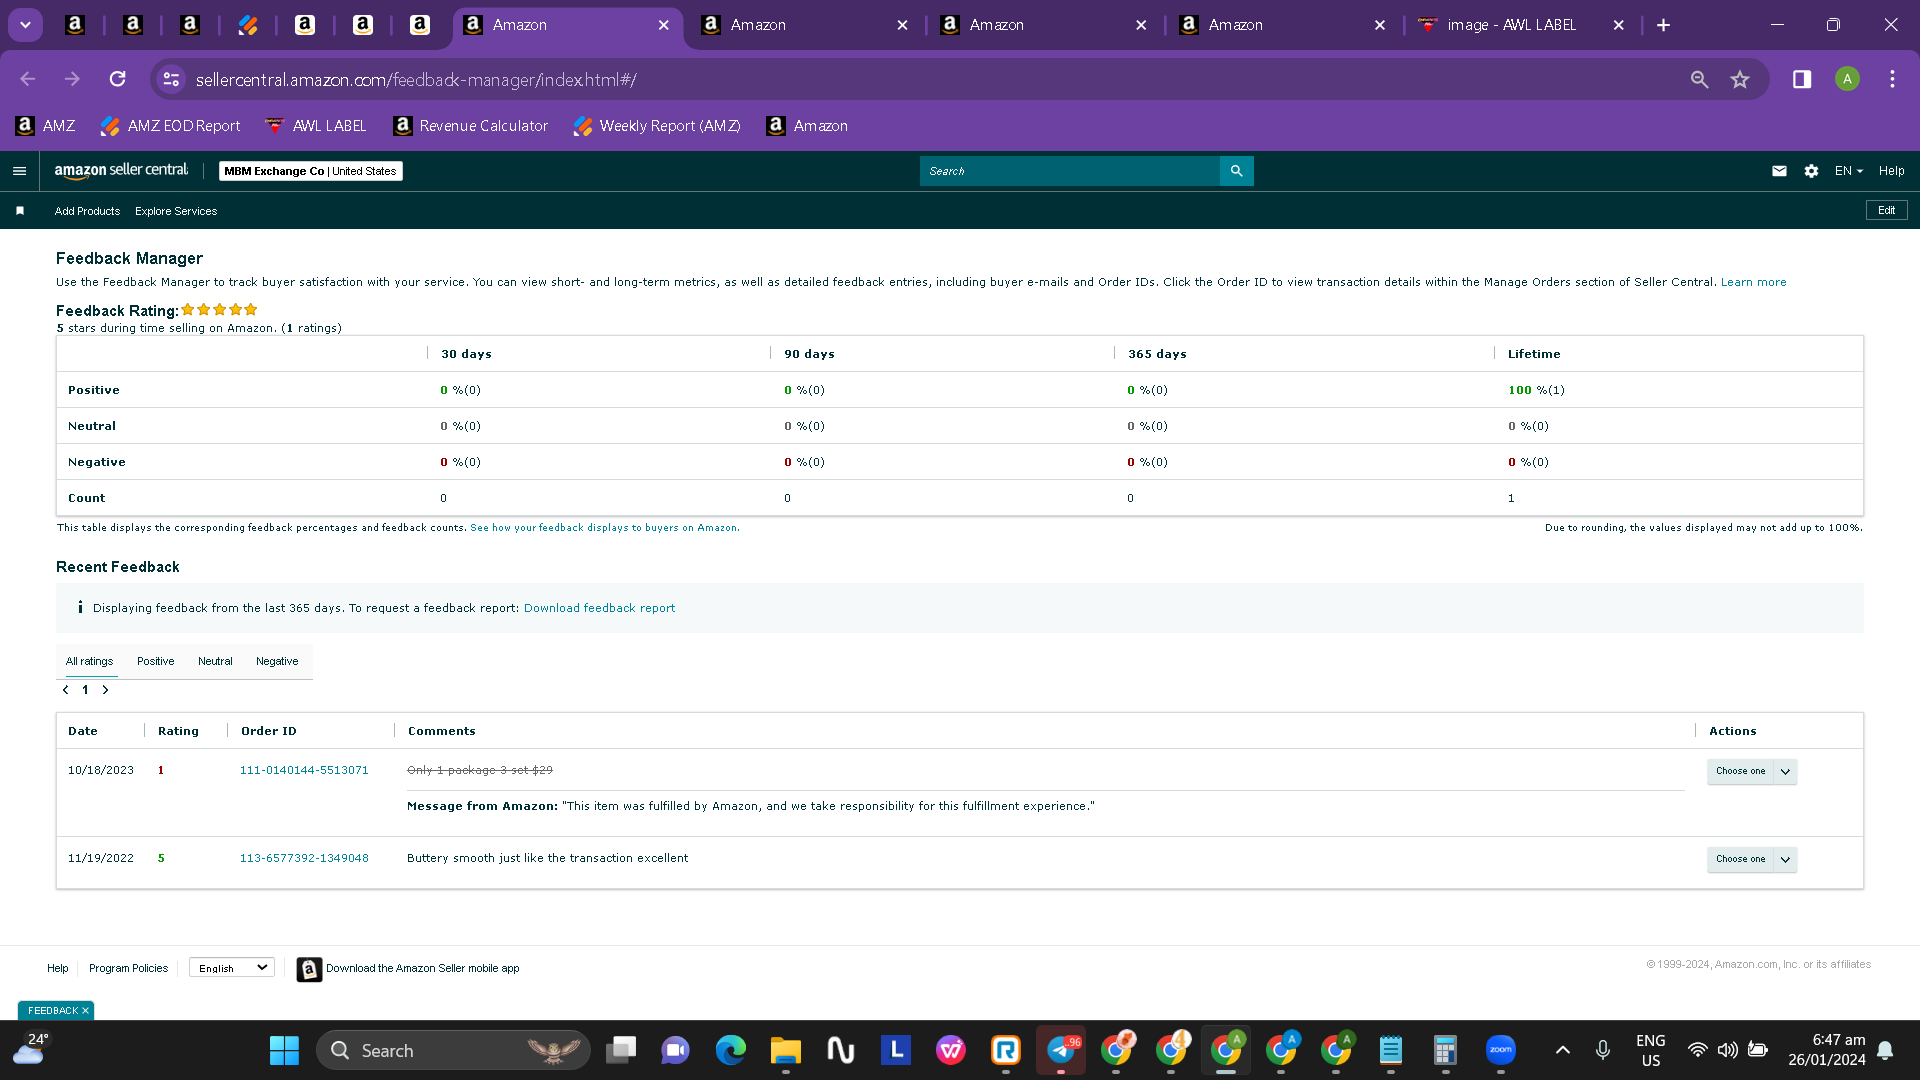Open the Calculator from taskbar
1920x1080 pixels.
pyautogui.click(x=1446, y=1050)
